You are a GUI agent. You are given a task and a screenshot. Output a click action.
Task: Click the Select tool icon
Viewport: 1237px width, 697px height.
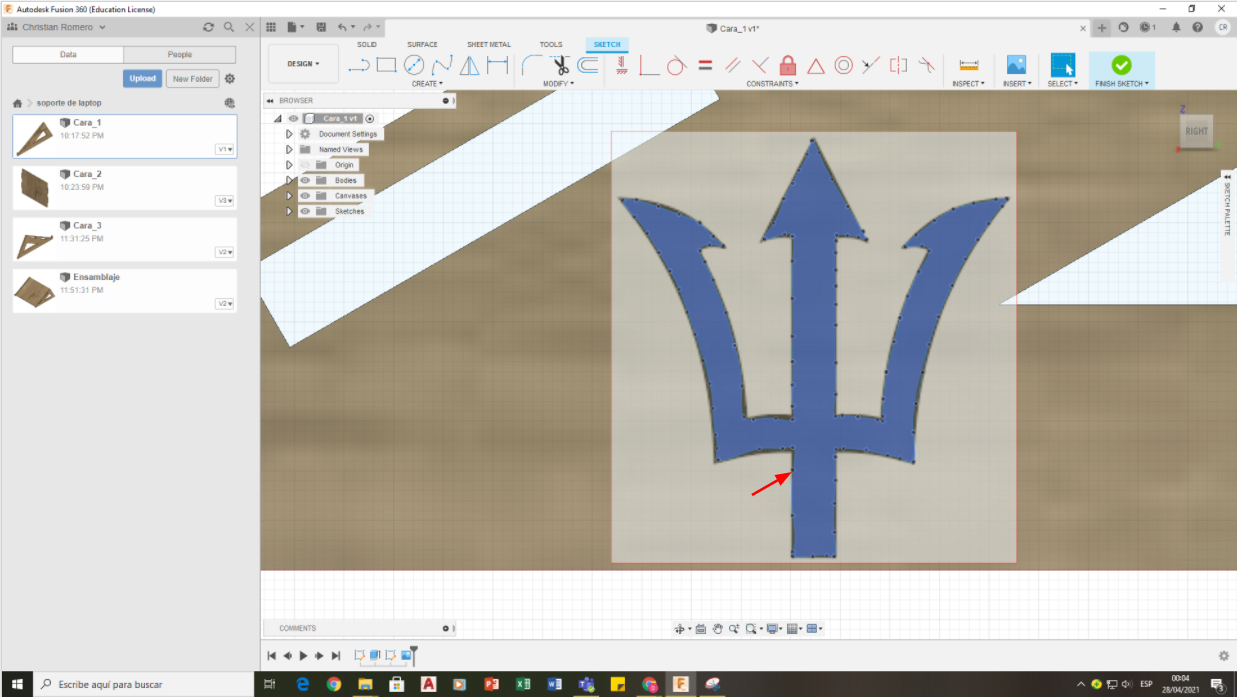1062,65
